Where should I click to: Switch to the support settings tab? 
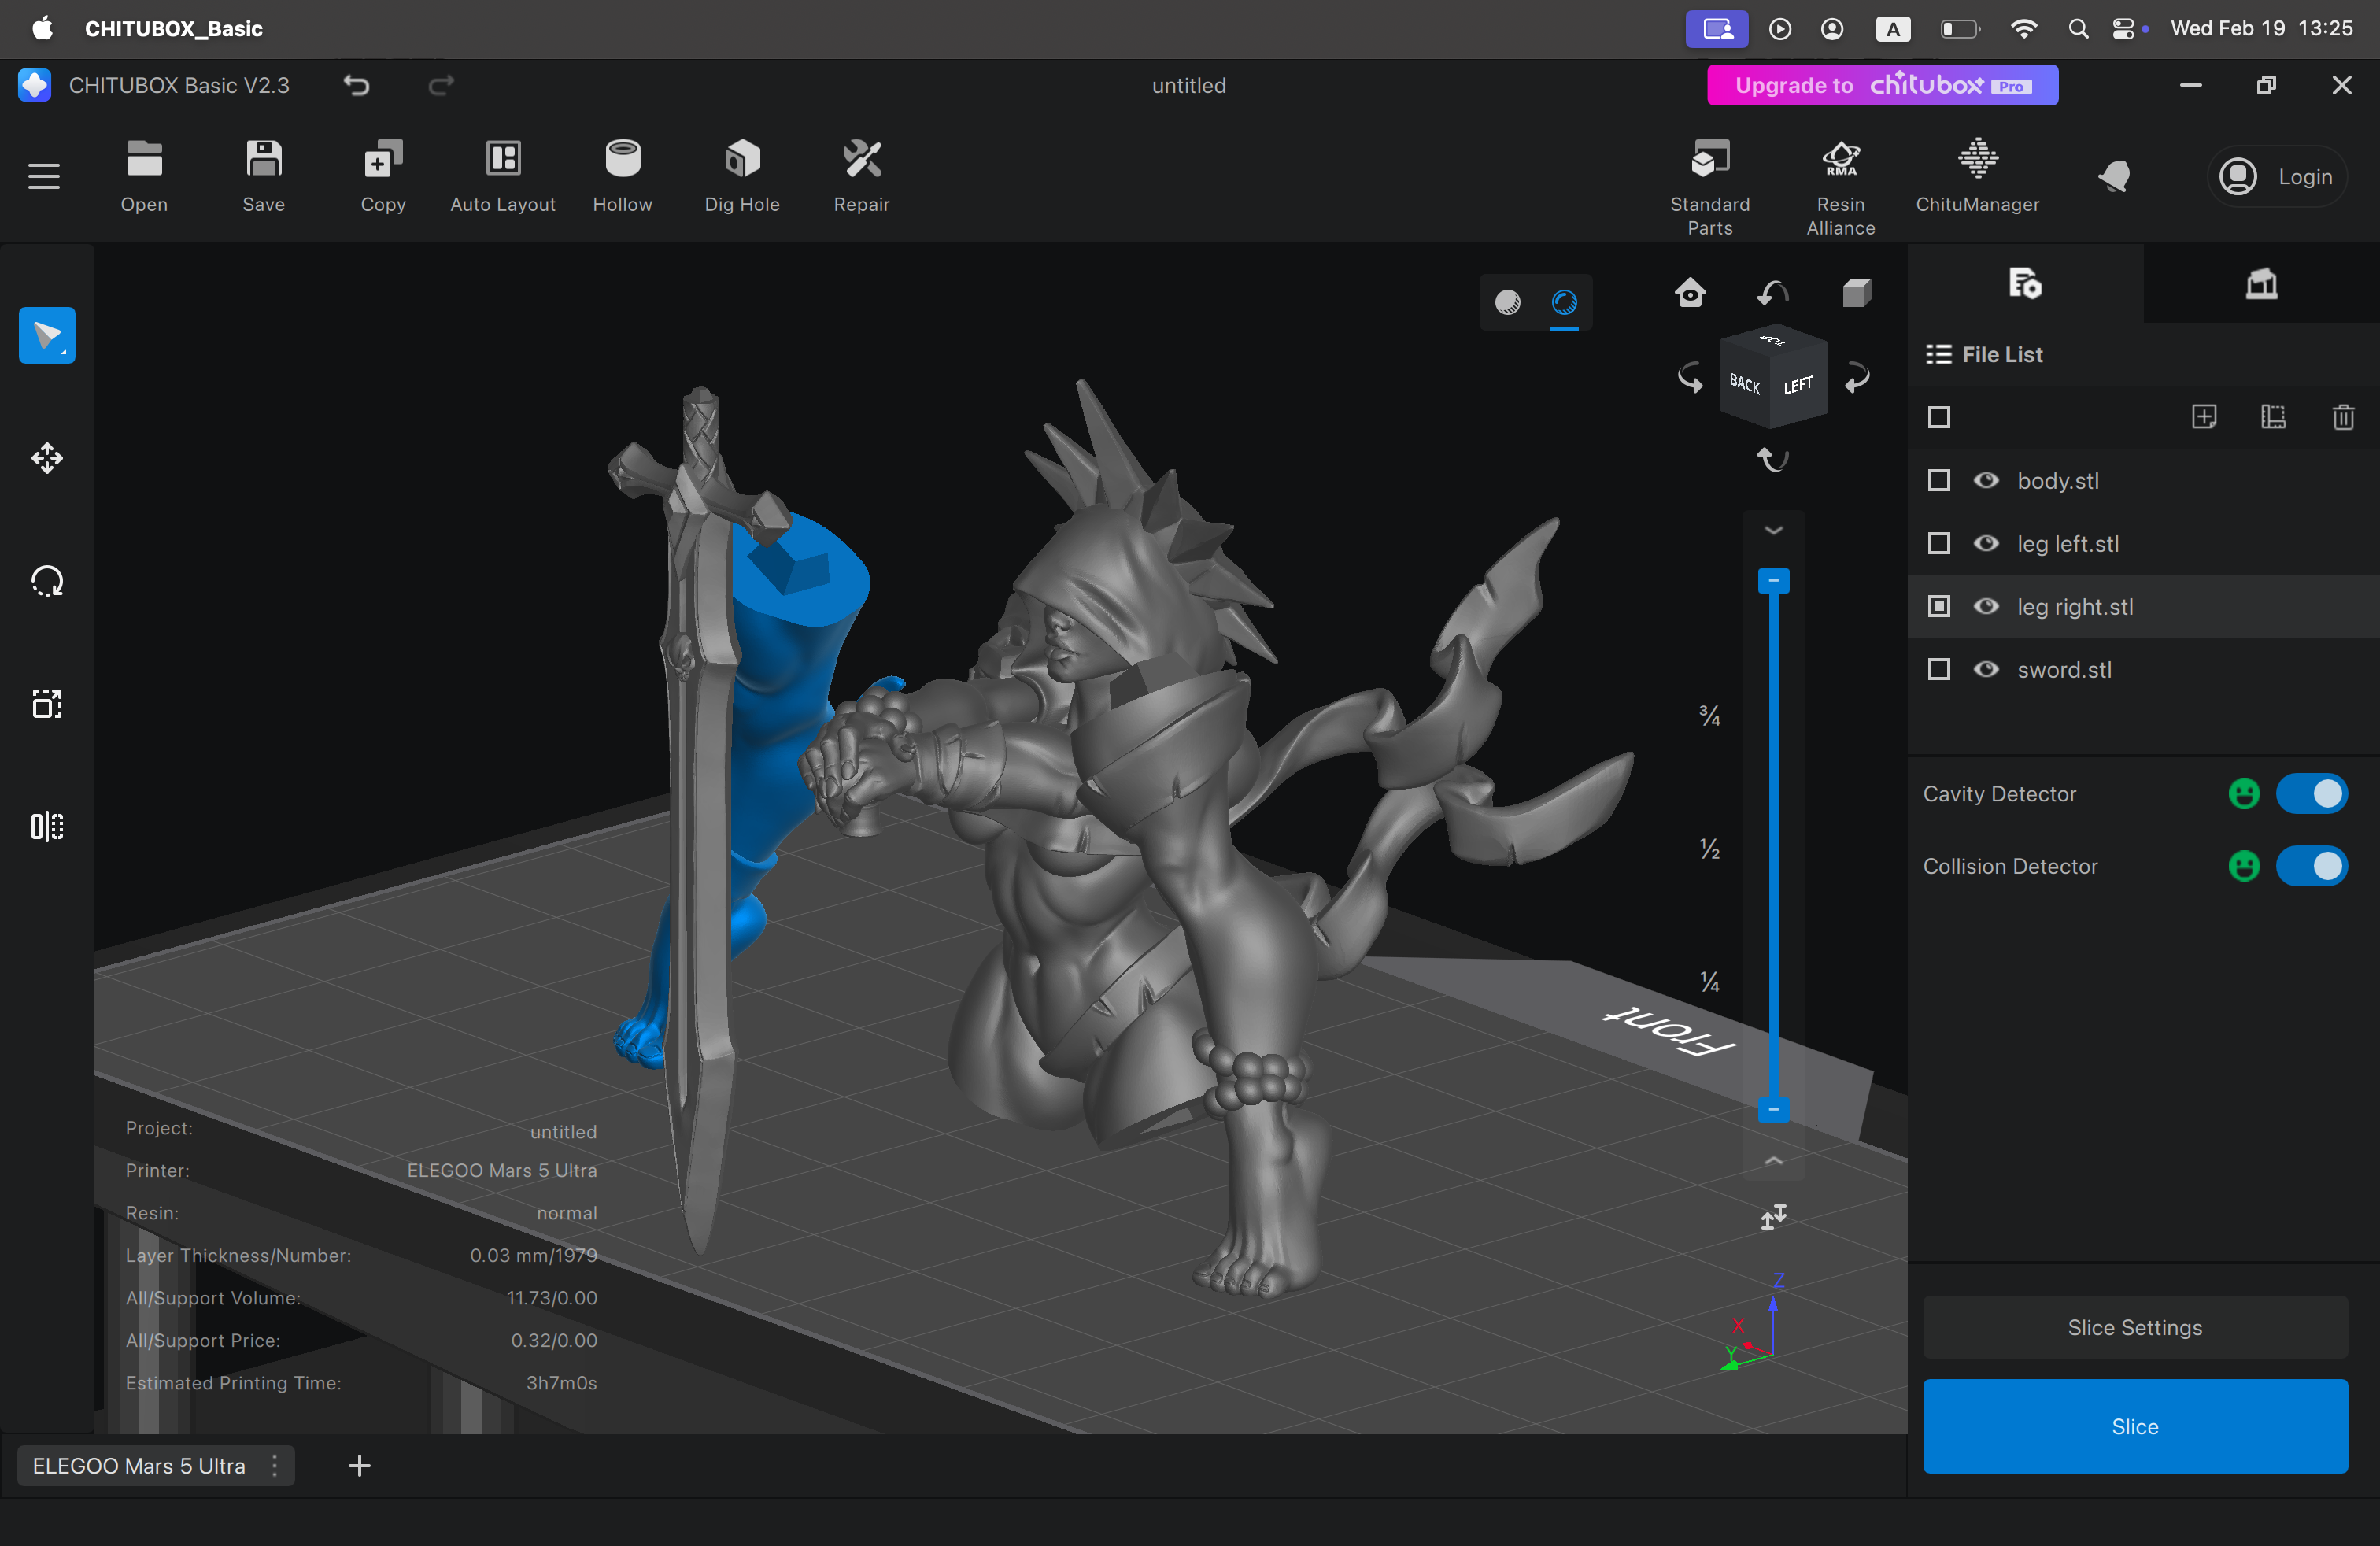[2261, 284]
